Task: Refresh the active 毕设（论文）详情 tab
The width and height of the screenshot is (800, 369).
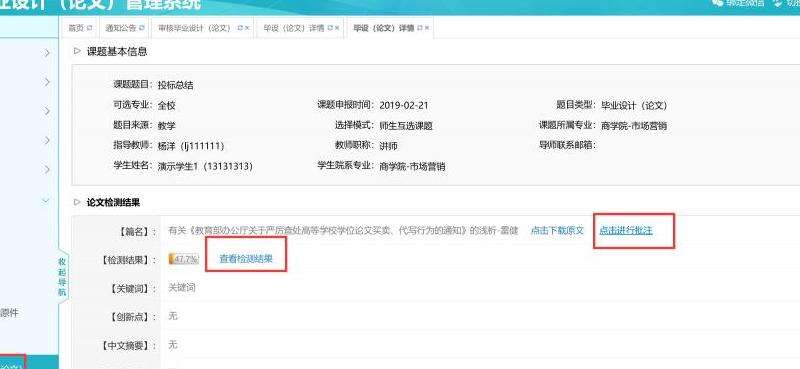Action: pos(419,28)
